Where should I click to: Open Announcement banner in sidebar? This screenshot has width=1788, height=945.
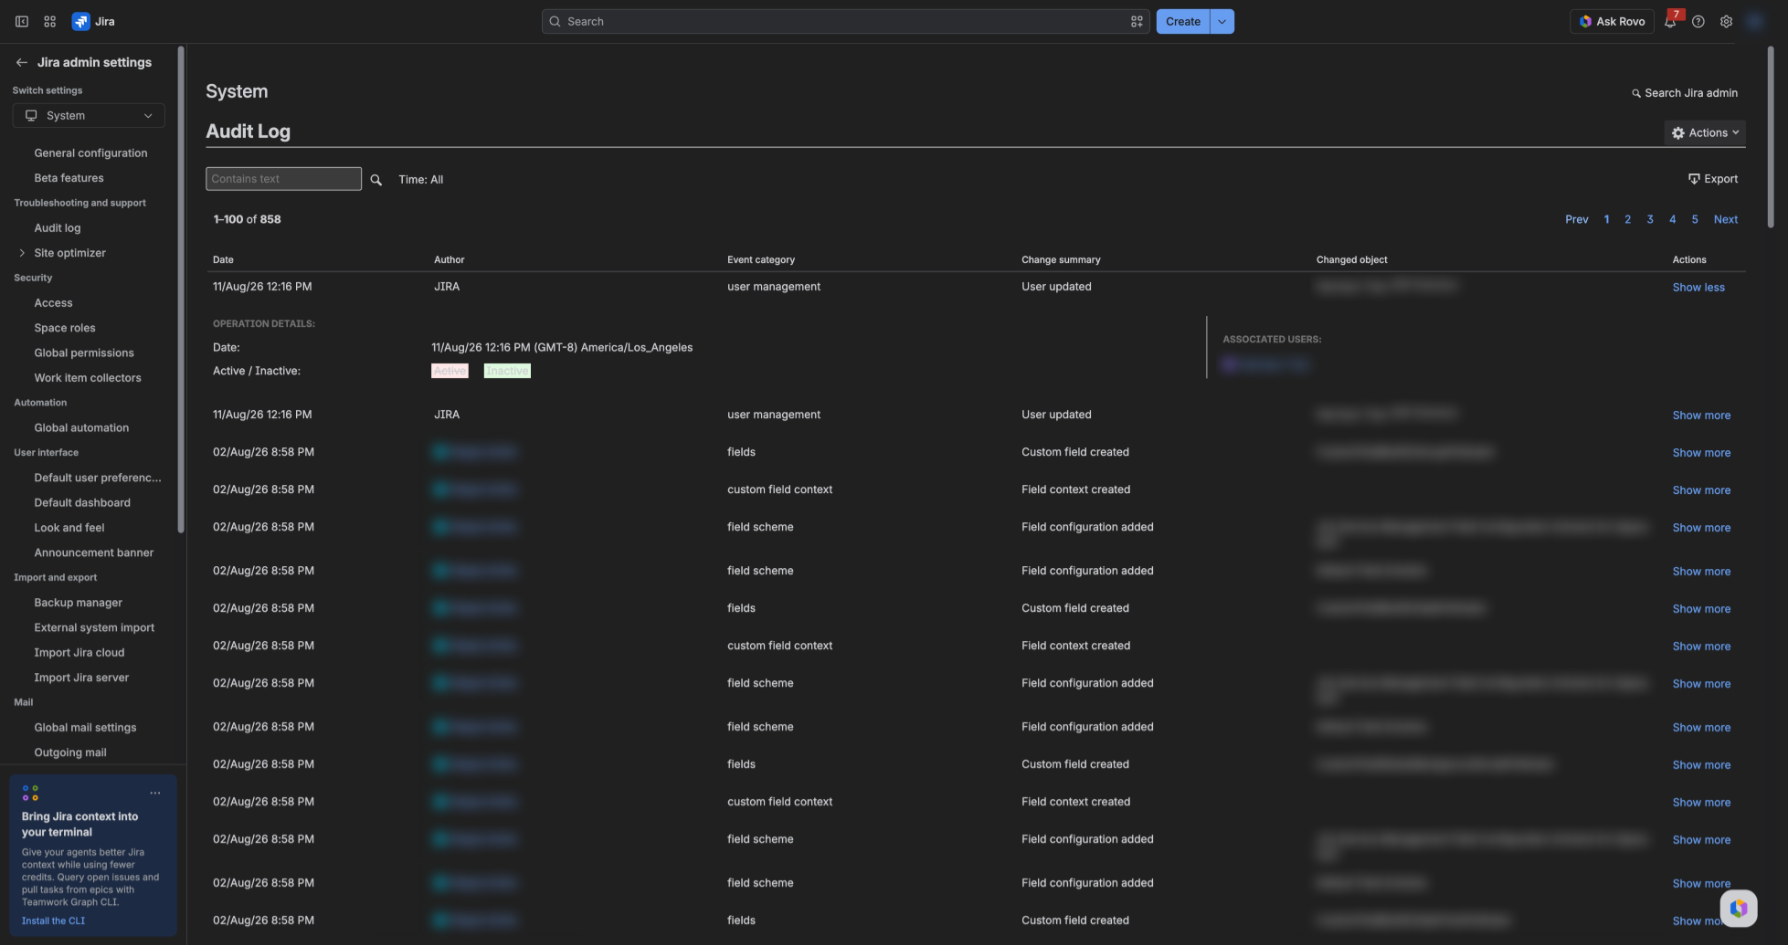tap(94, 553)
